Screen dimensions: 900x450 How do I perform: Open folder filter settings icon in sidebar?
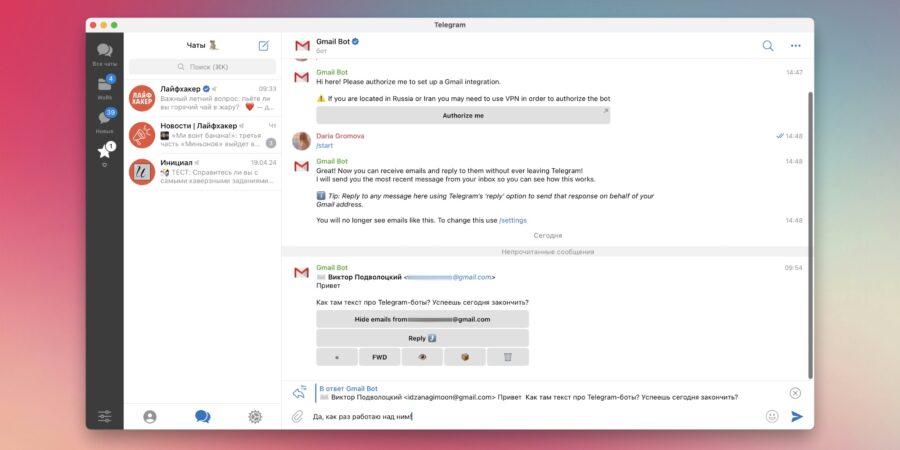pos(105,417)
